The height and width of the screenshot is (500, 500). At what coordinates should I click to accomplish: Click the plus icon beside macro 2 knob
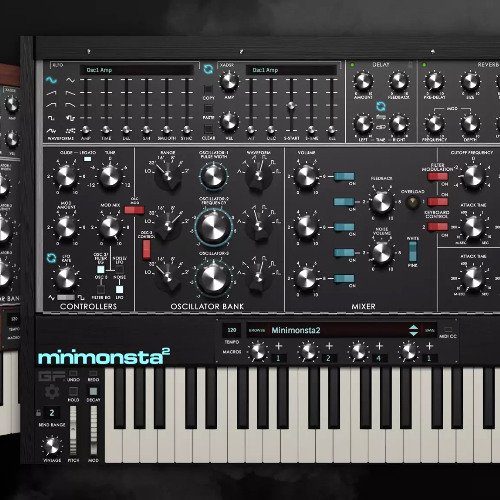click(x=329, y=346)
